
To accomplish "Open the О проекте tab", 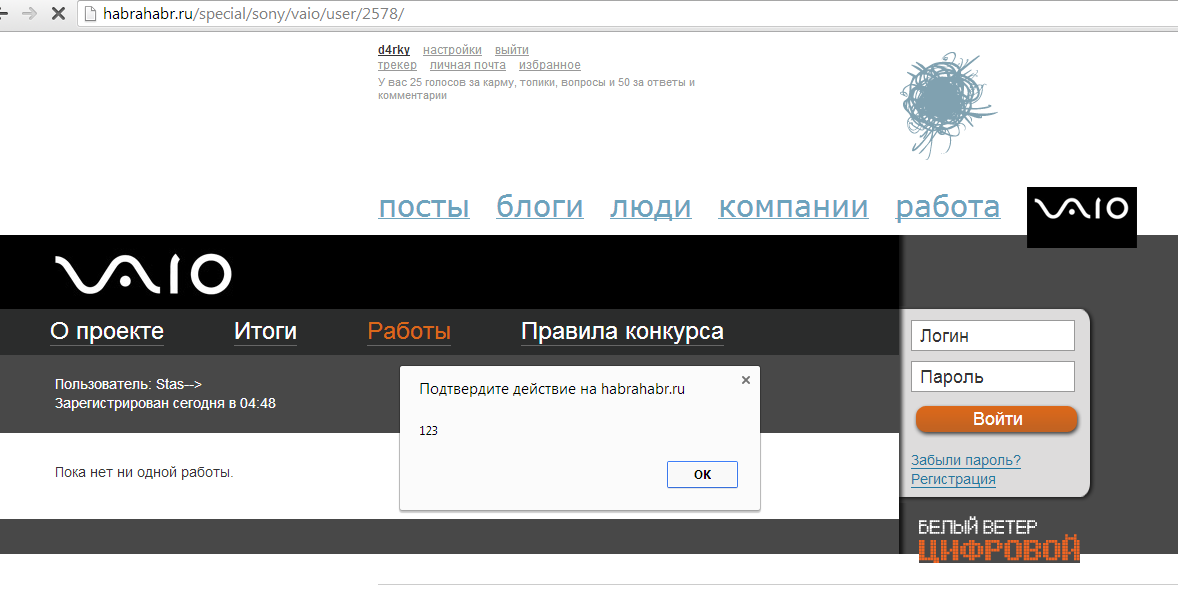I will (x=107, y=331).
